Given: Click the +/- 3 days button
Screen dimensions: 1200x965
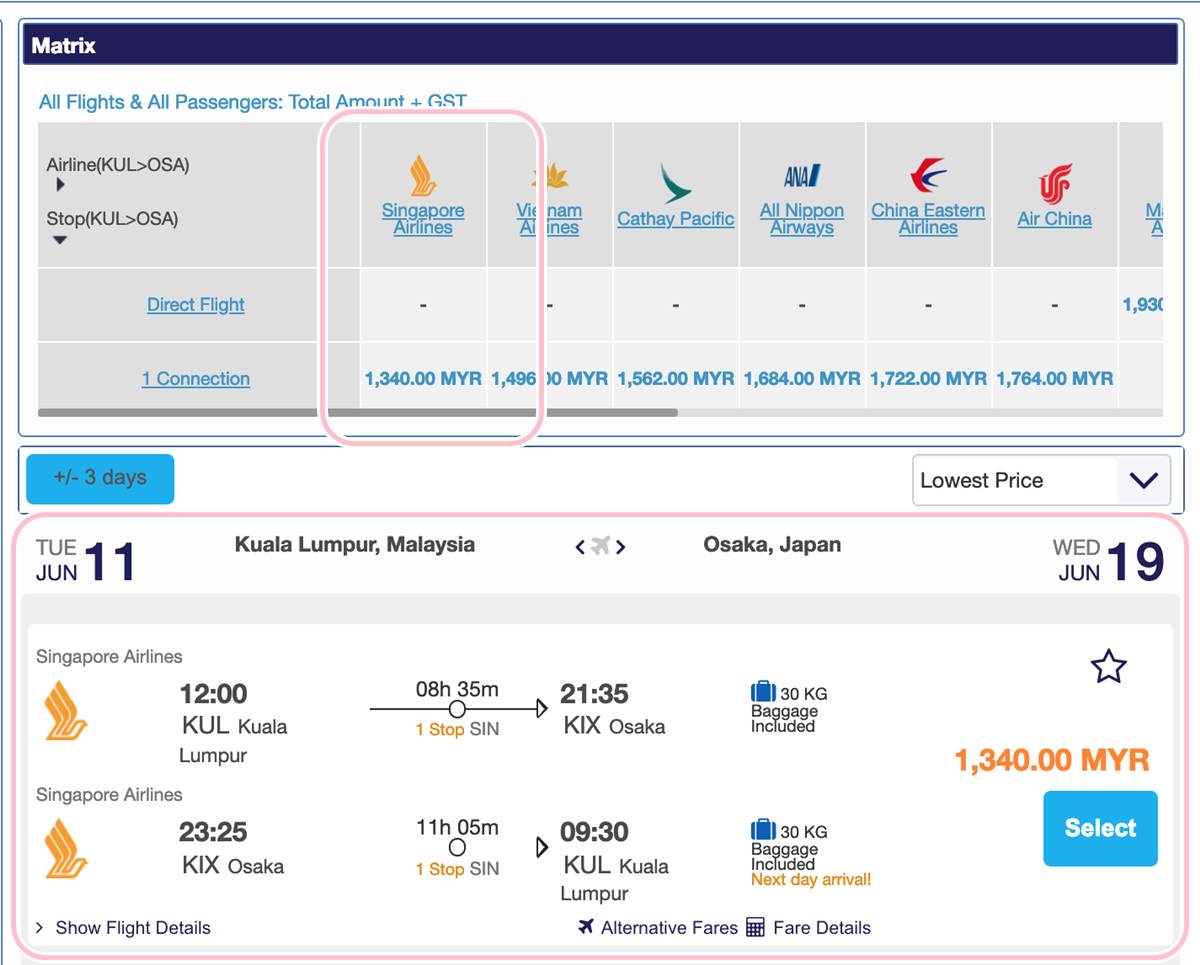Looking at the screenshot, I should [100, 478].
